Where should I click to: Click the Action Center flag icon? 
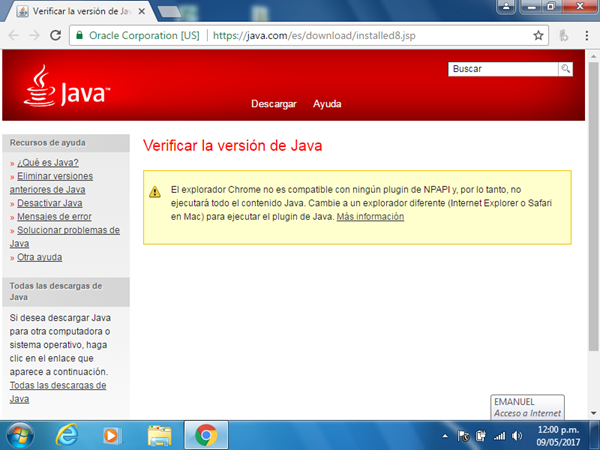[x=463, y=435]
